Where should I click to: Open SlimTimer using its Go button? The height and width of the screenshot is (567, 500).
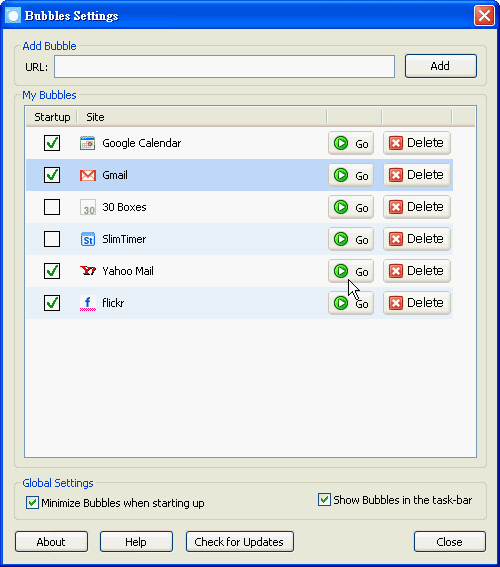click(351, 239)
